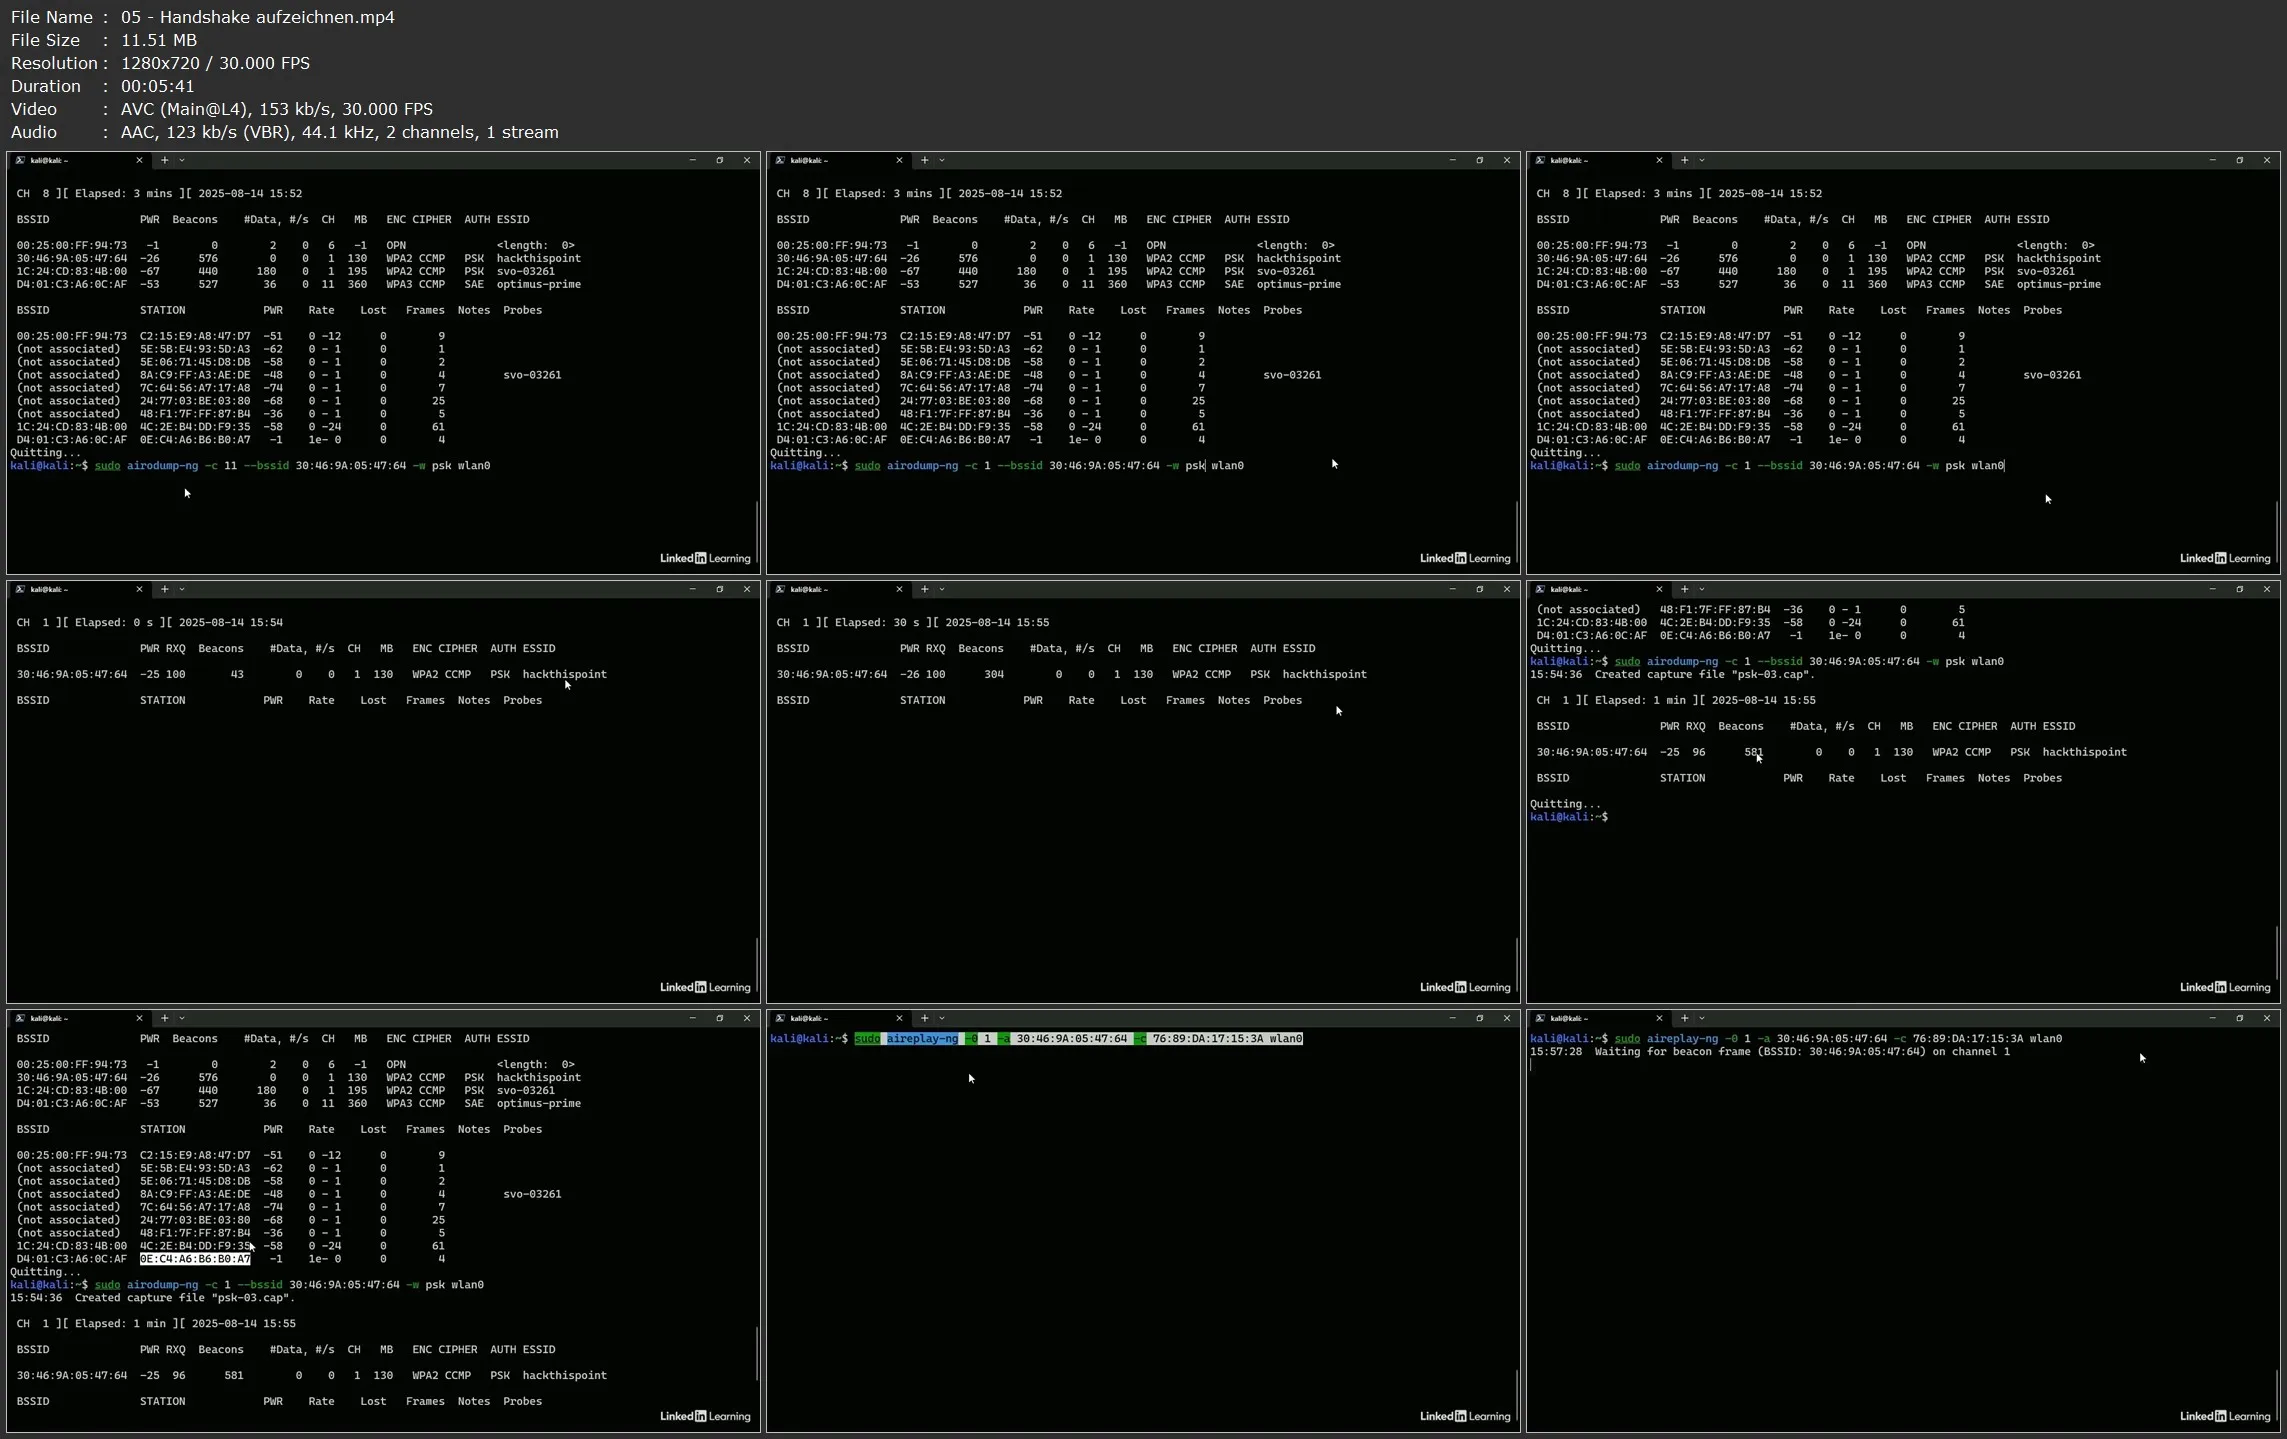This screenshot has width=2287, height=1439.
Task: Open a new tab in the middle-right terminal
Action: 1685,589
